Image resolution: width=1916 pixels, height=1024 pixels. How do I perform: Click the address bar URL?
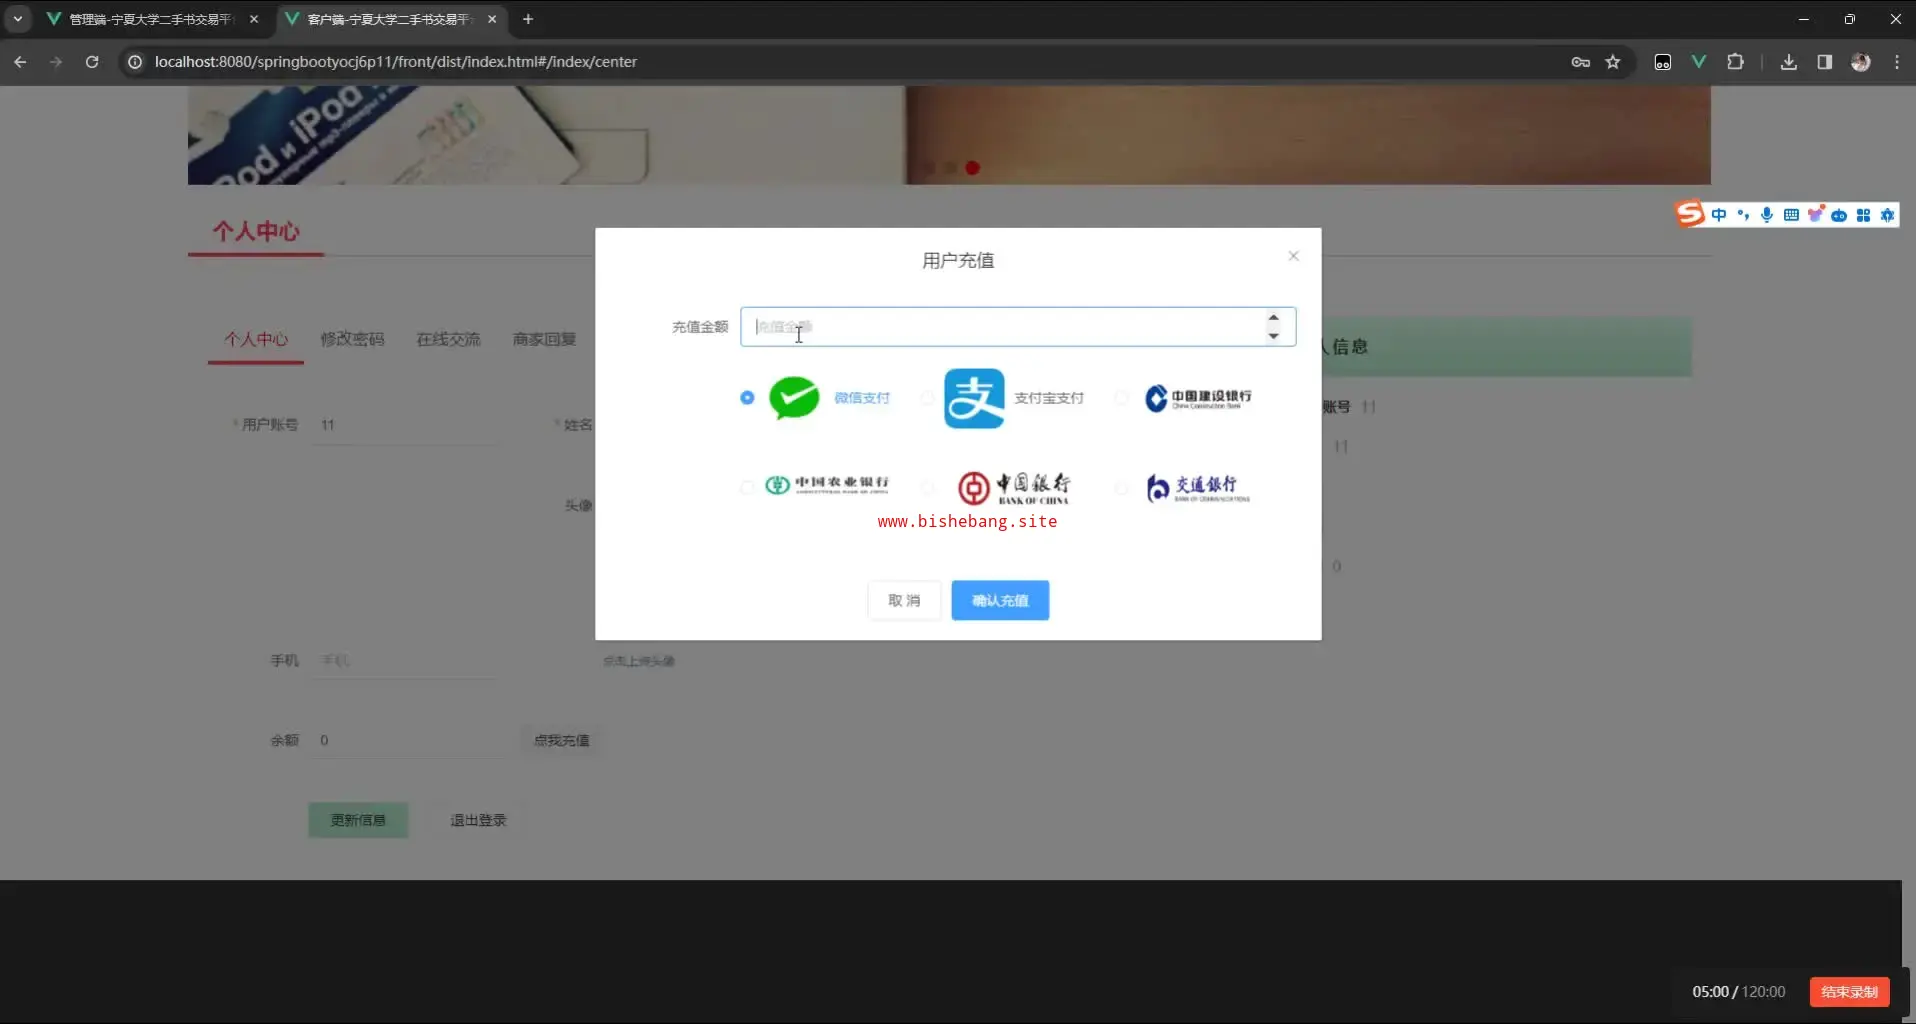pos(396,62)
